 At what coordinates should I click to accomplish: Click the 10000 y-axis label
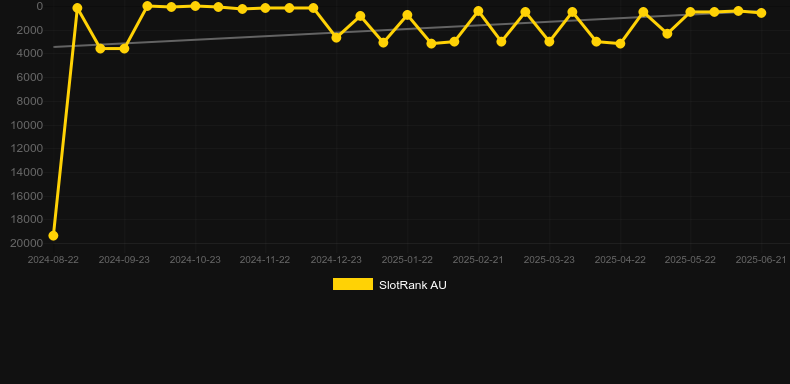(x=27, y=125)
